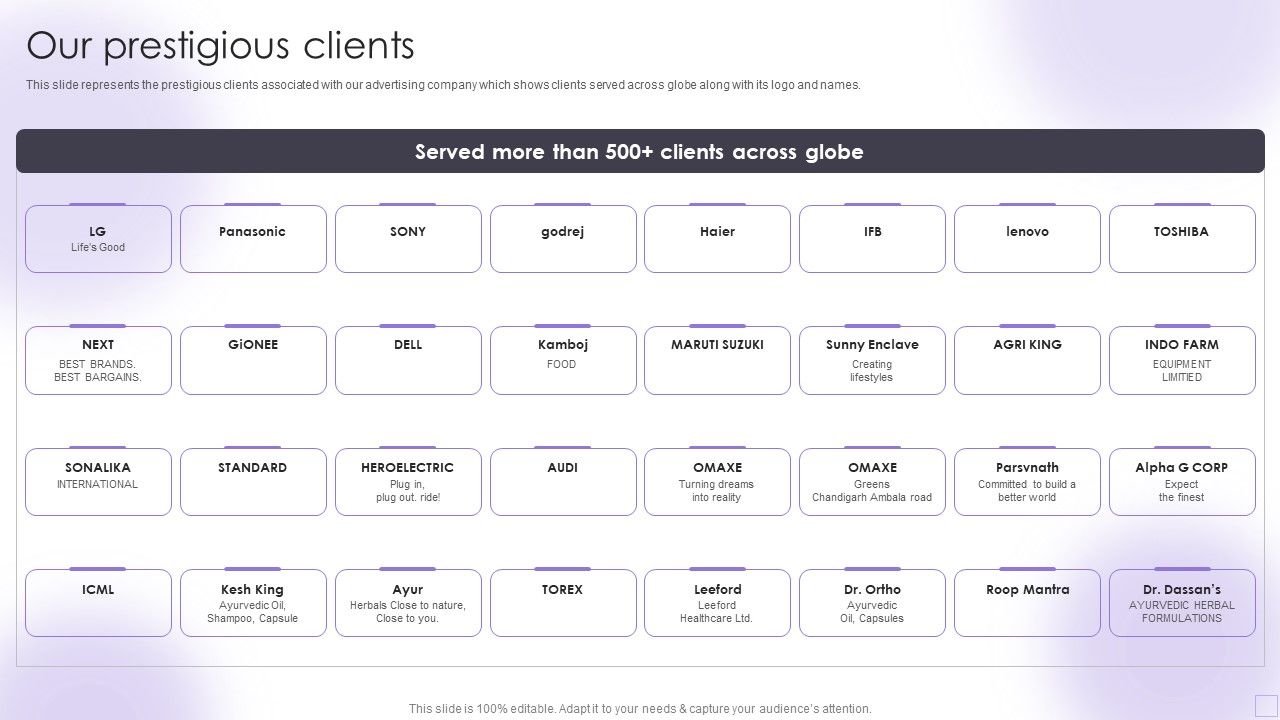Click the HEROELECTRIC client name
This screenshot has height=720, width=1280.
point(408,468)
